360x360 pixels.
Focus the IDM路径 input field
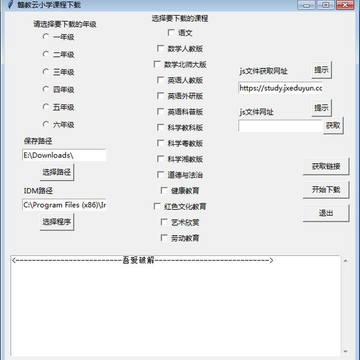64,205
